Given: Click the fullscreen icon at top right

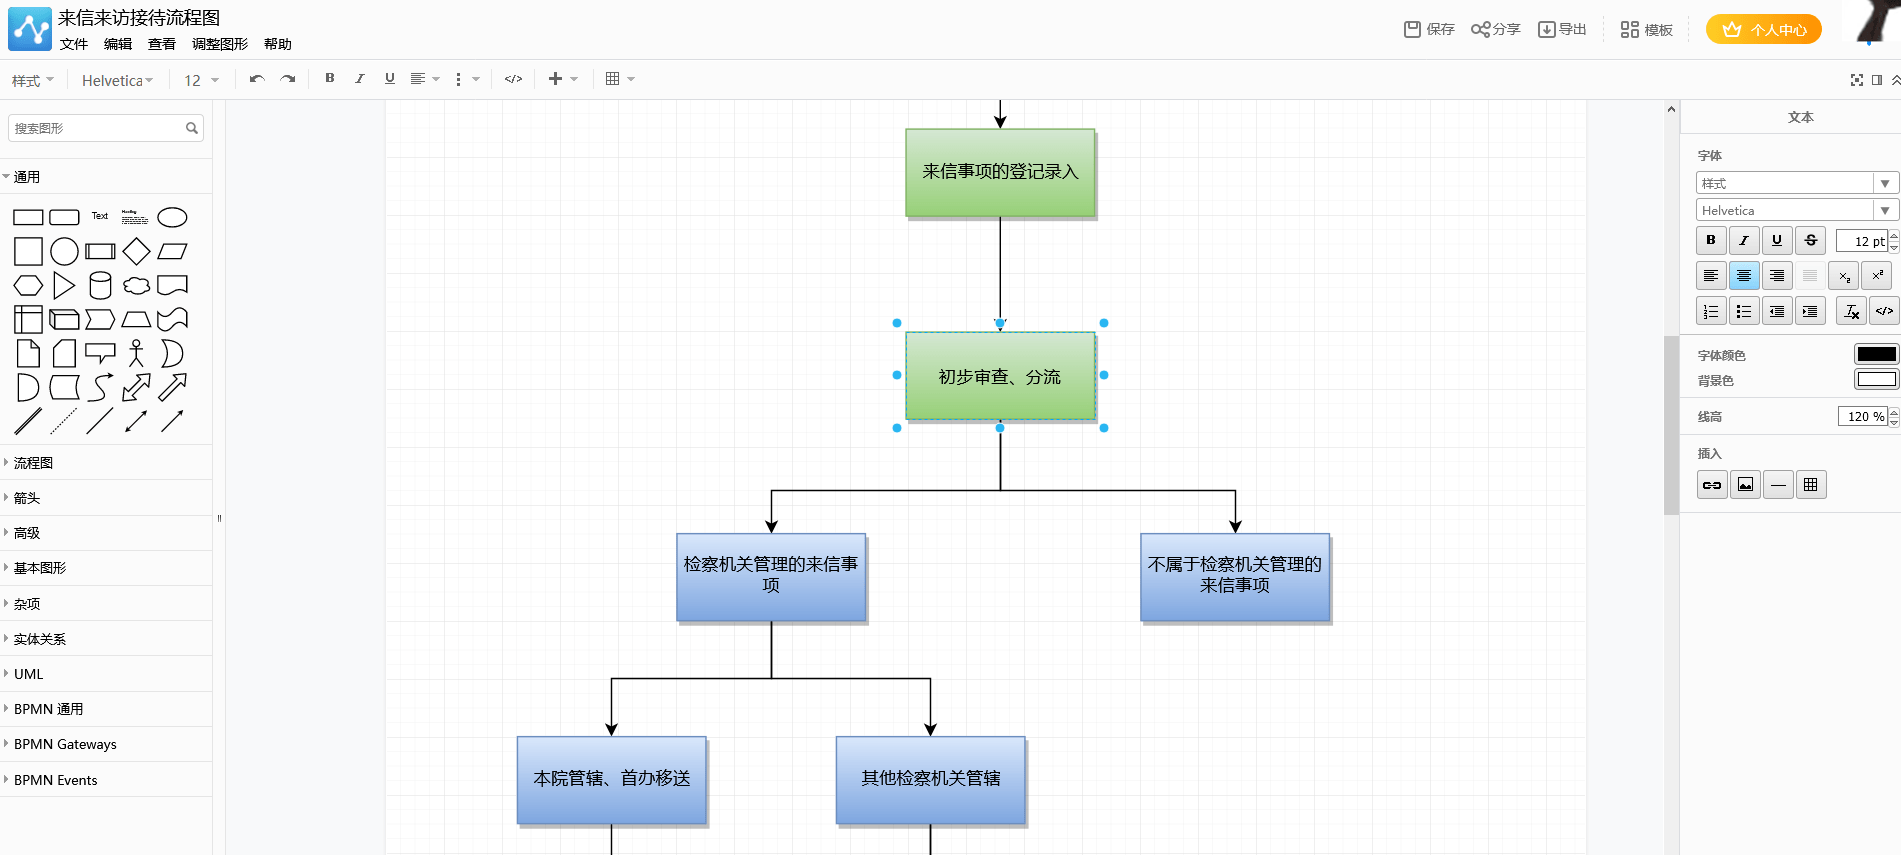Looking at the screenshot, I should pos(1857,80).
